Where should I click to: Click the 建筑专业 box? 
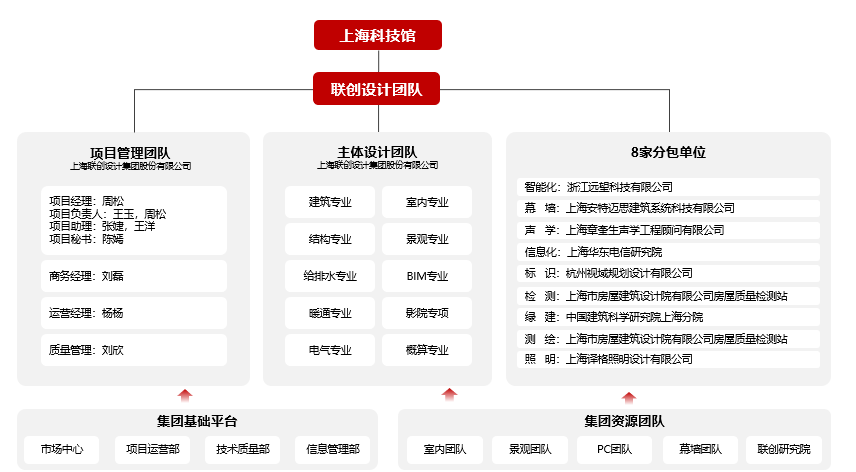[330, 202]
